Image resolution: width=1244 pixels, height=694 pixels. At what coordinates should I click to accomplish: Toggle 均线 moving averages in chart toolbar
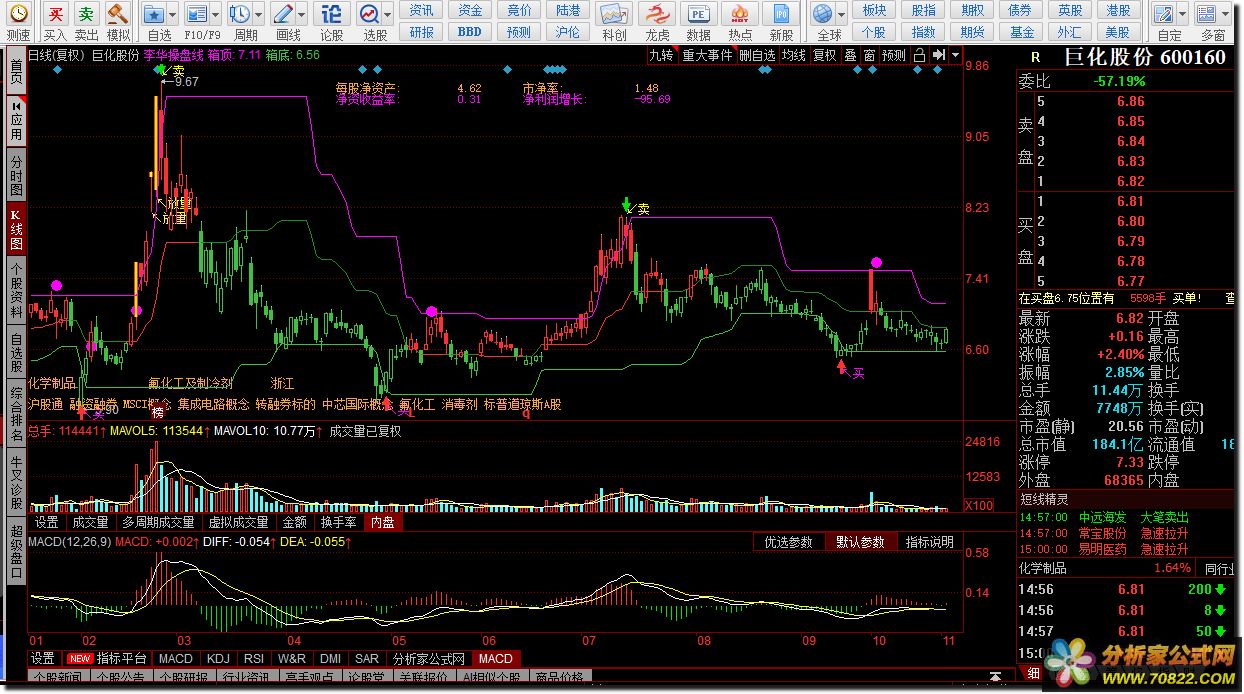[794, 55]
